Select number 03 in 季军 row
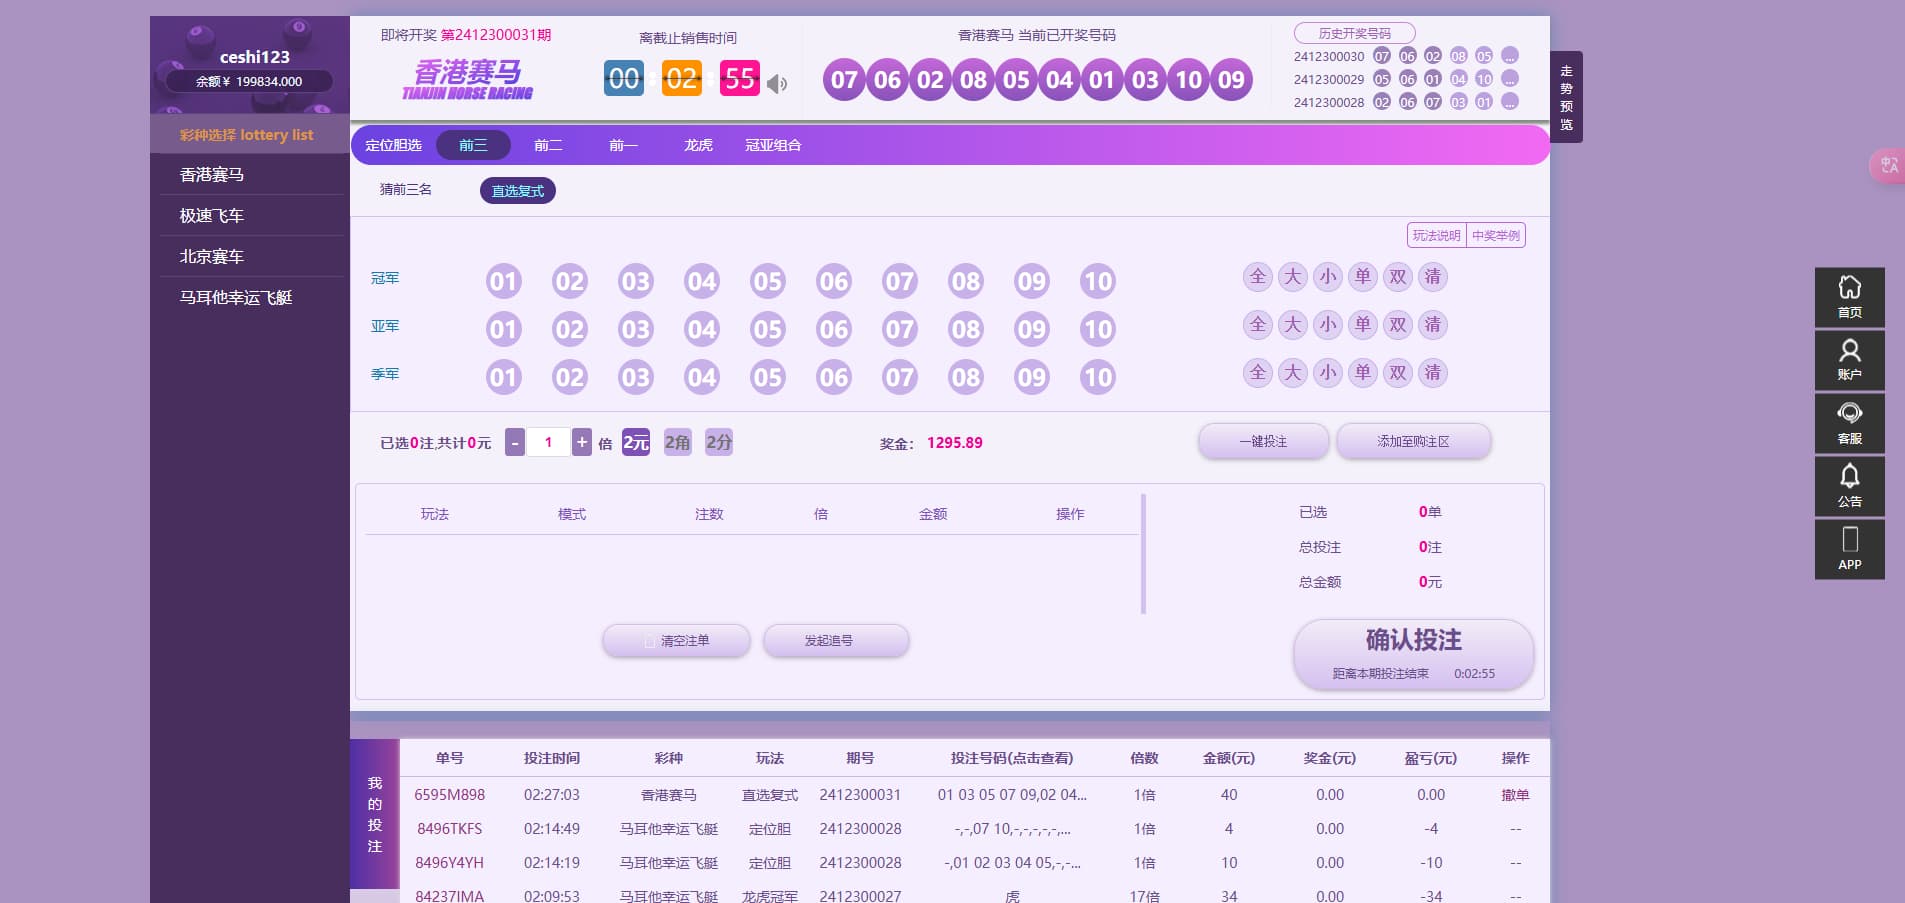The height and width of the screenshot is (903, 1905). (635, 378)
